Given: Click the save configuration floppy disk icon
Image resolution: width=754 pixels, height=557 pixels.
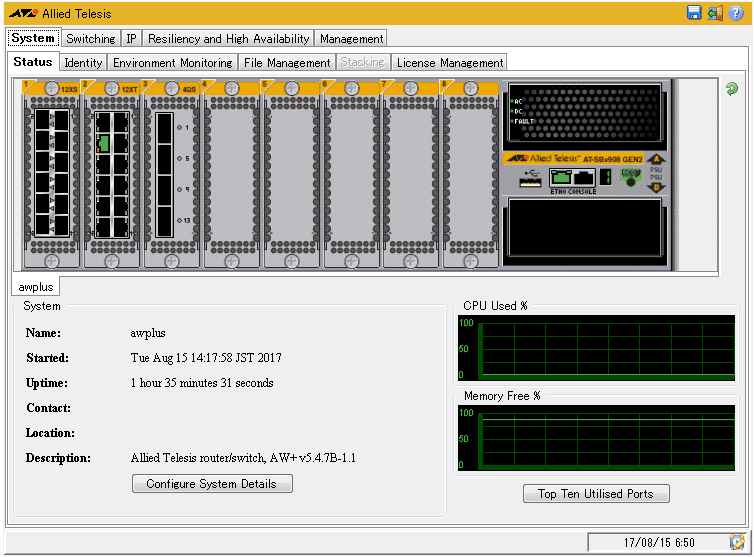Looking at the screenshot, I should 694,13.
